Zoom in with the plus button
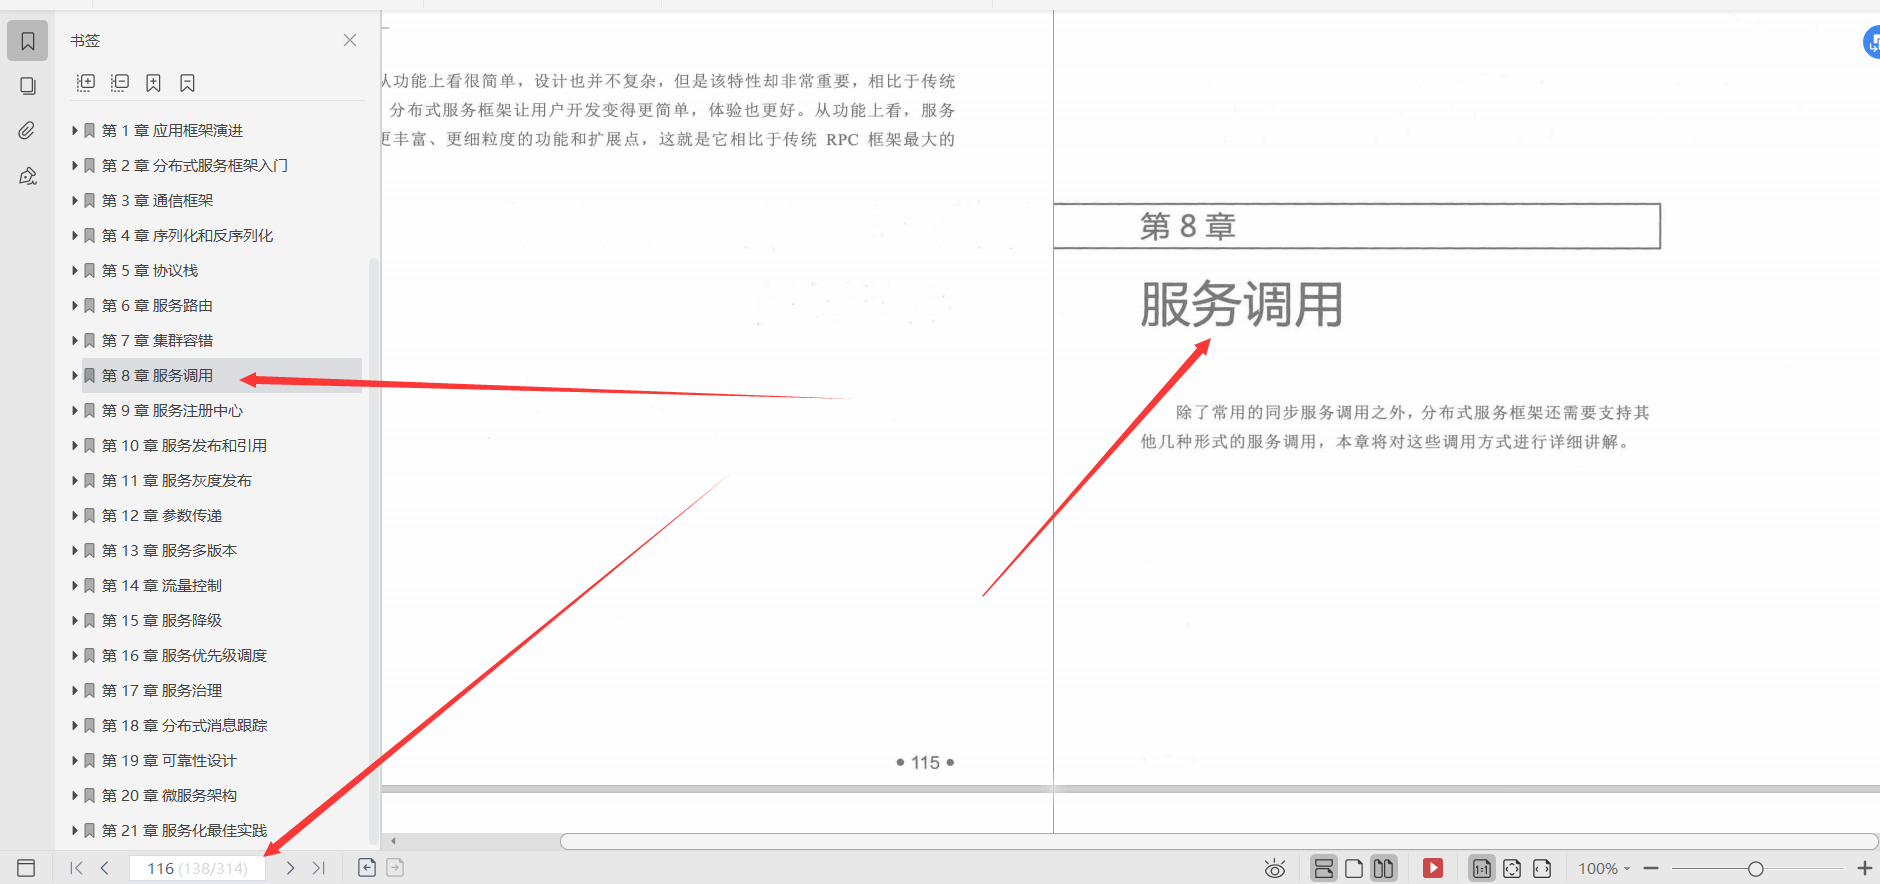Screen dimensions: 1880x884 click(1865, 868)
